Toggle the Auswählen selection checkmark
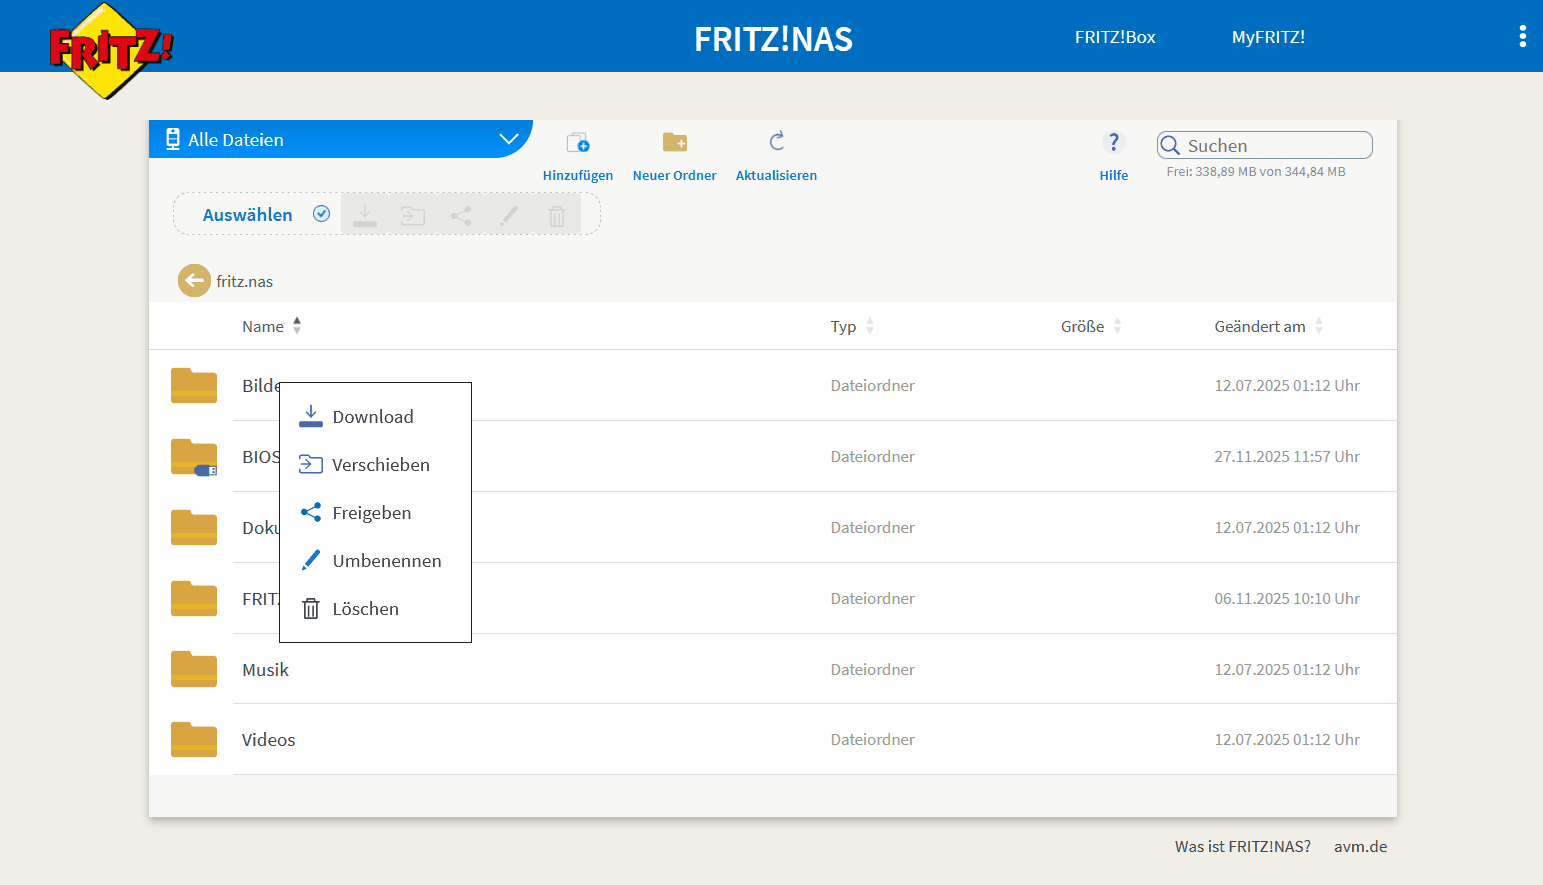 (x=321, y=214)
